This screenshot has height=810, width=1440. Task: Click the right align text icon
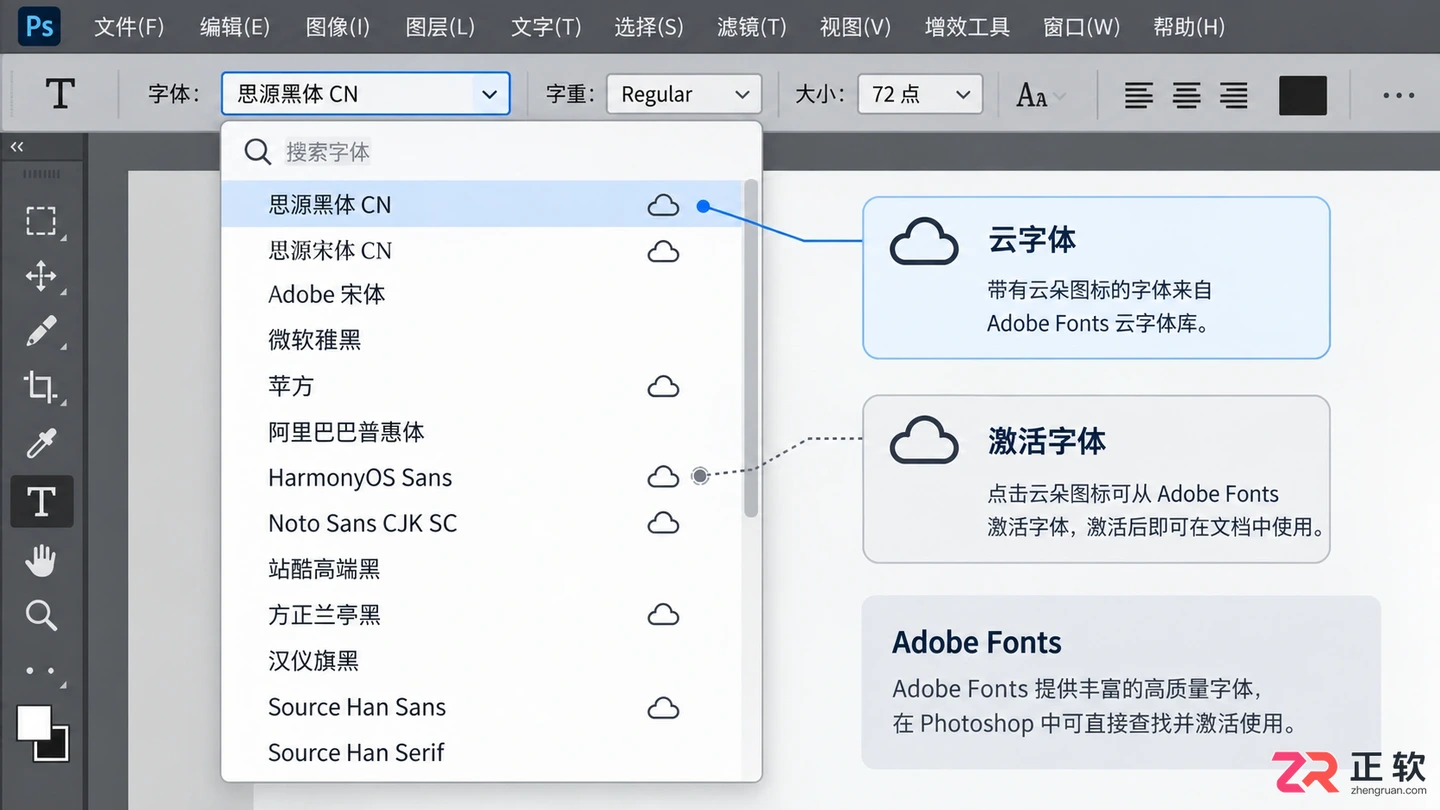(1234, 95)
